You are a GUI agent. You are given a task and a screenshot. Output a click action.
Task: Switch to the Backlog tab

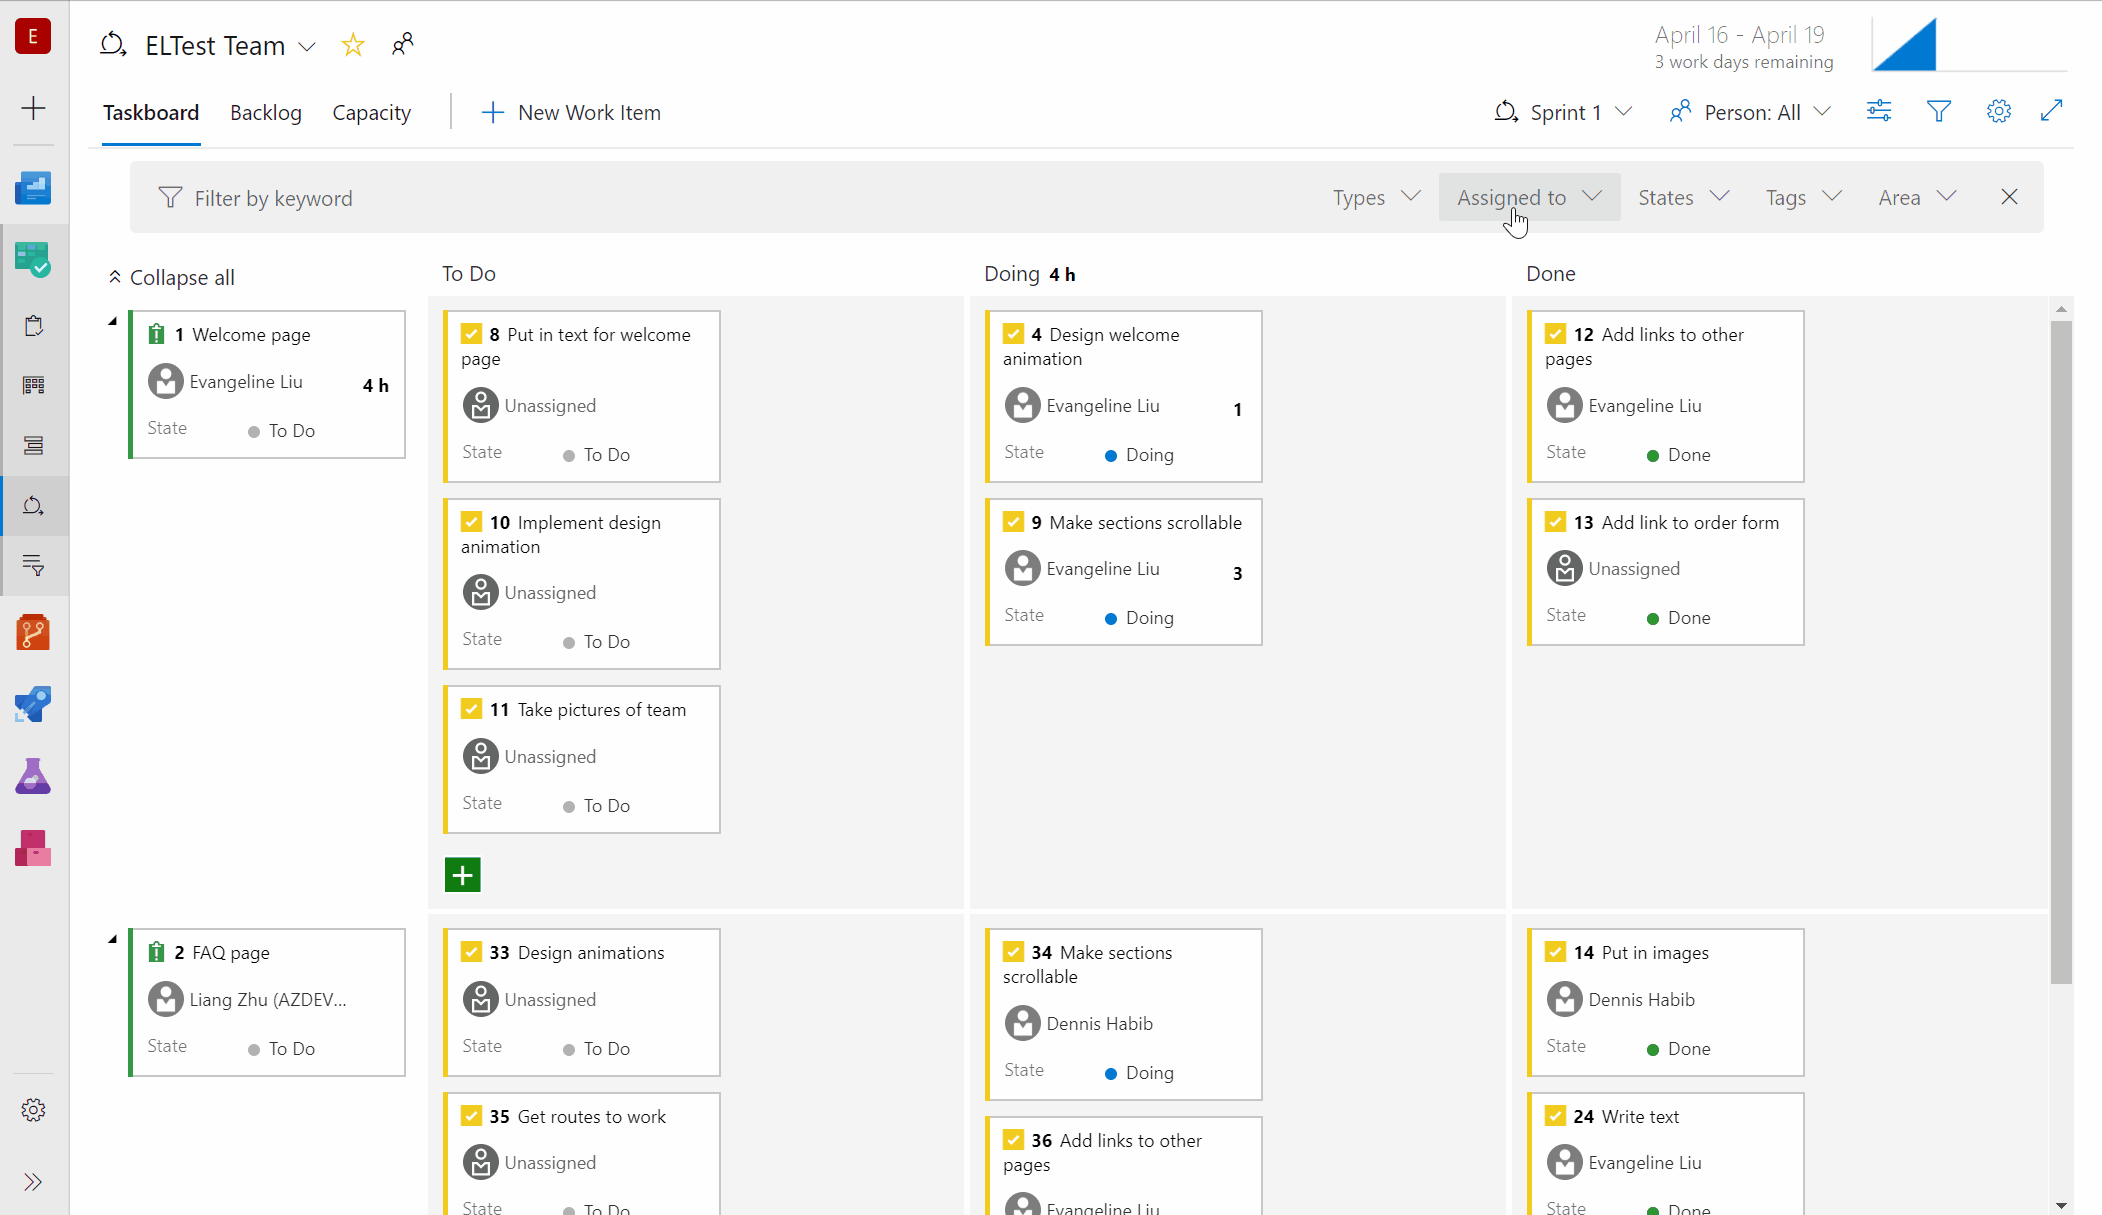[x=265, y=112]
